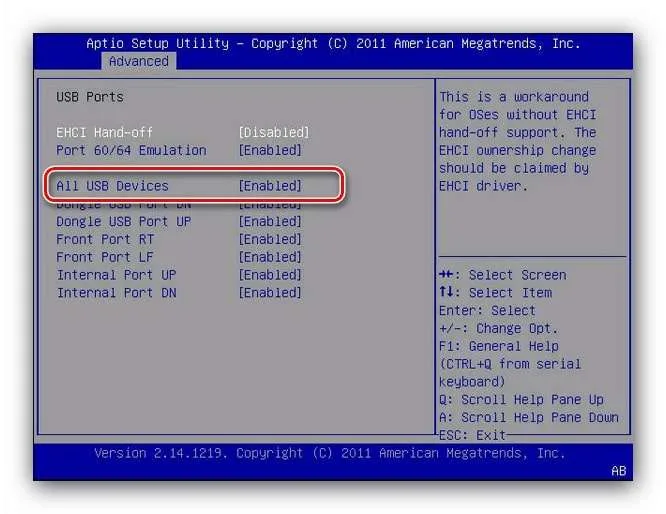Screen dimensions: 666x514
Task: Toggle Internal Port DN [Enabled] value
Action: click(270, 293)
